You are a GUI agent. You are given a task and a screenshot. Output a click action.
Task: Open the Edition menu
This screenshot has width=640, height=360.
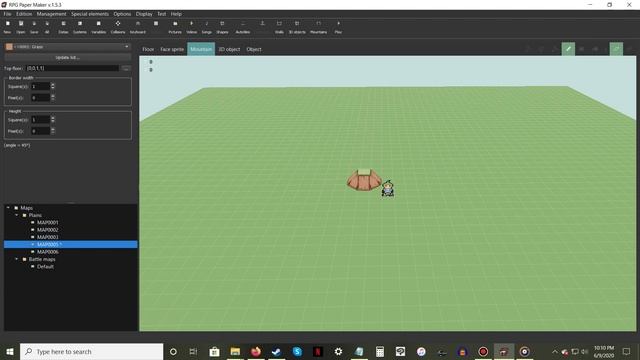click(x=24, y=14)
